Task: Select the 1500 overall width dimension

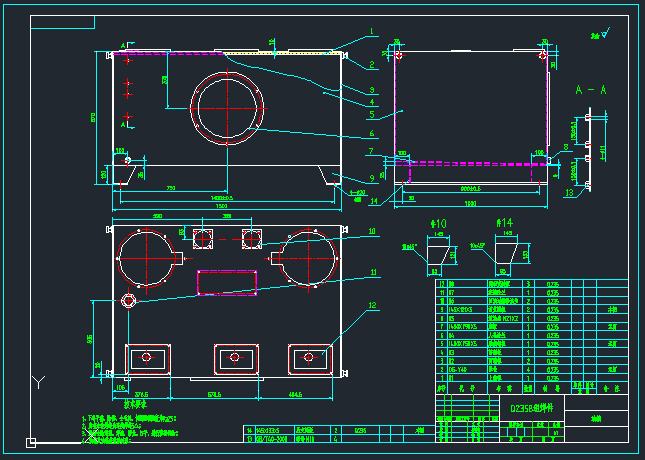Action: tap(221, 206)
